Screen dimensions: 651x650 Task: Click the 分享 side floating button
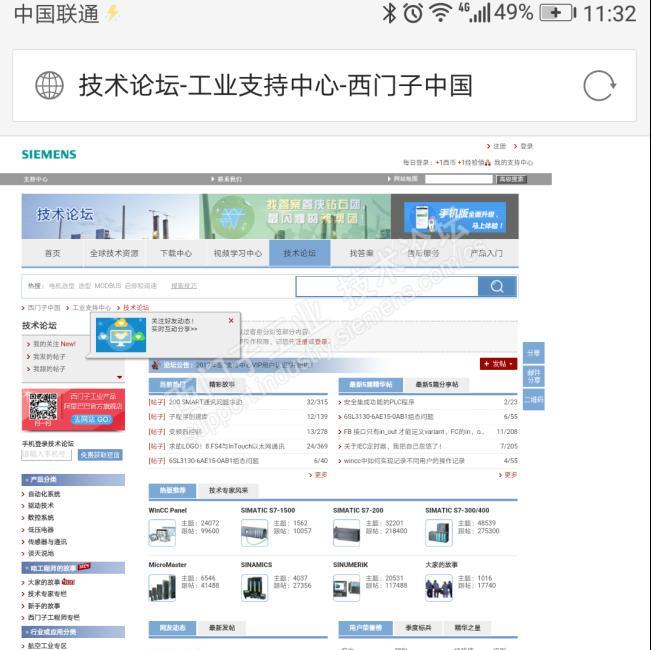pos(534,353)
